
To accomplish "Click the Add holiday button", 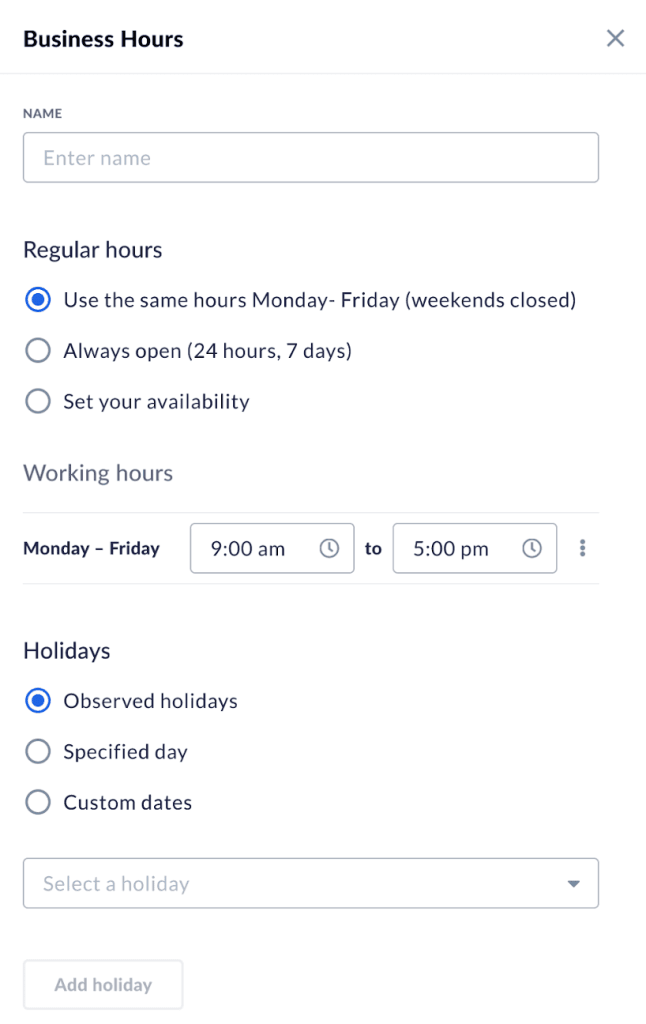I will (x=102, y=984).
